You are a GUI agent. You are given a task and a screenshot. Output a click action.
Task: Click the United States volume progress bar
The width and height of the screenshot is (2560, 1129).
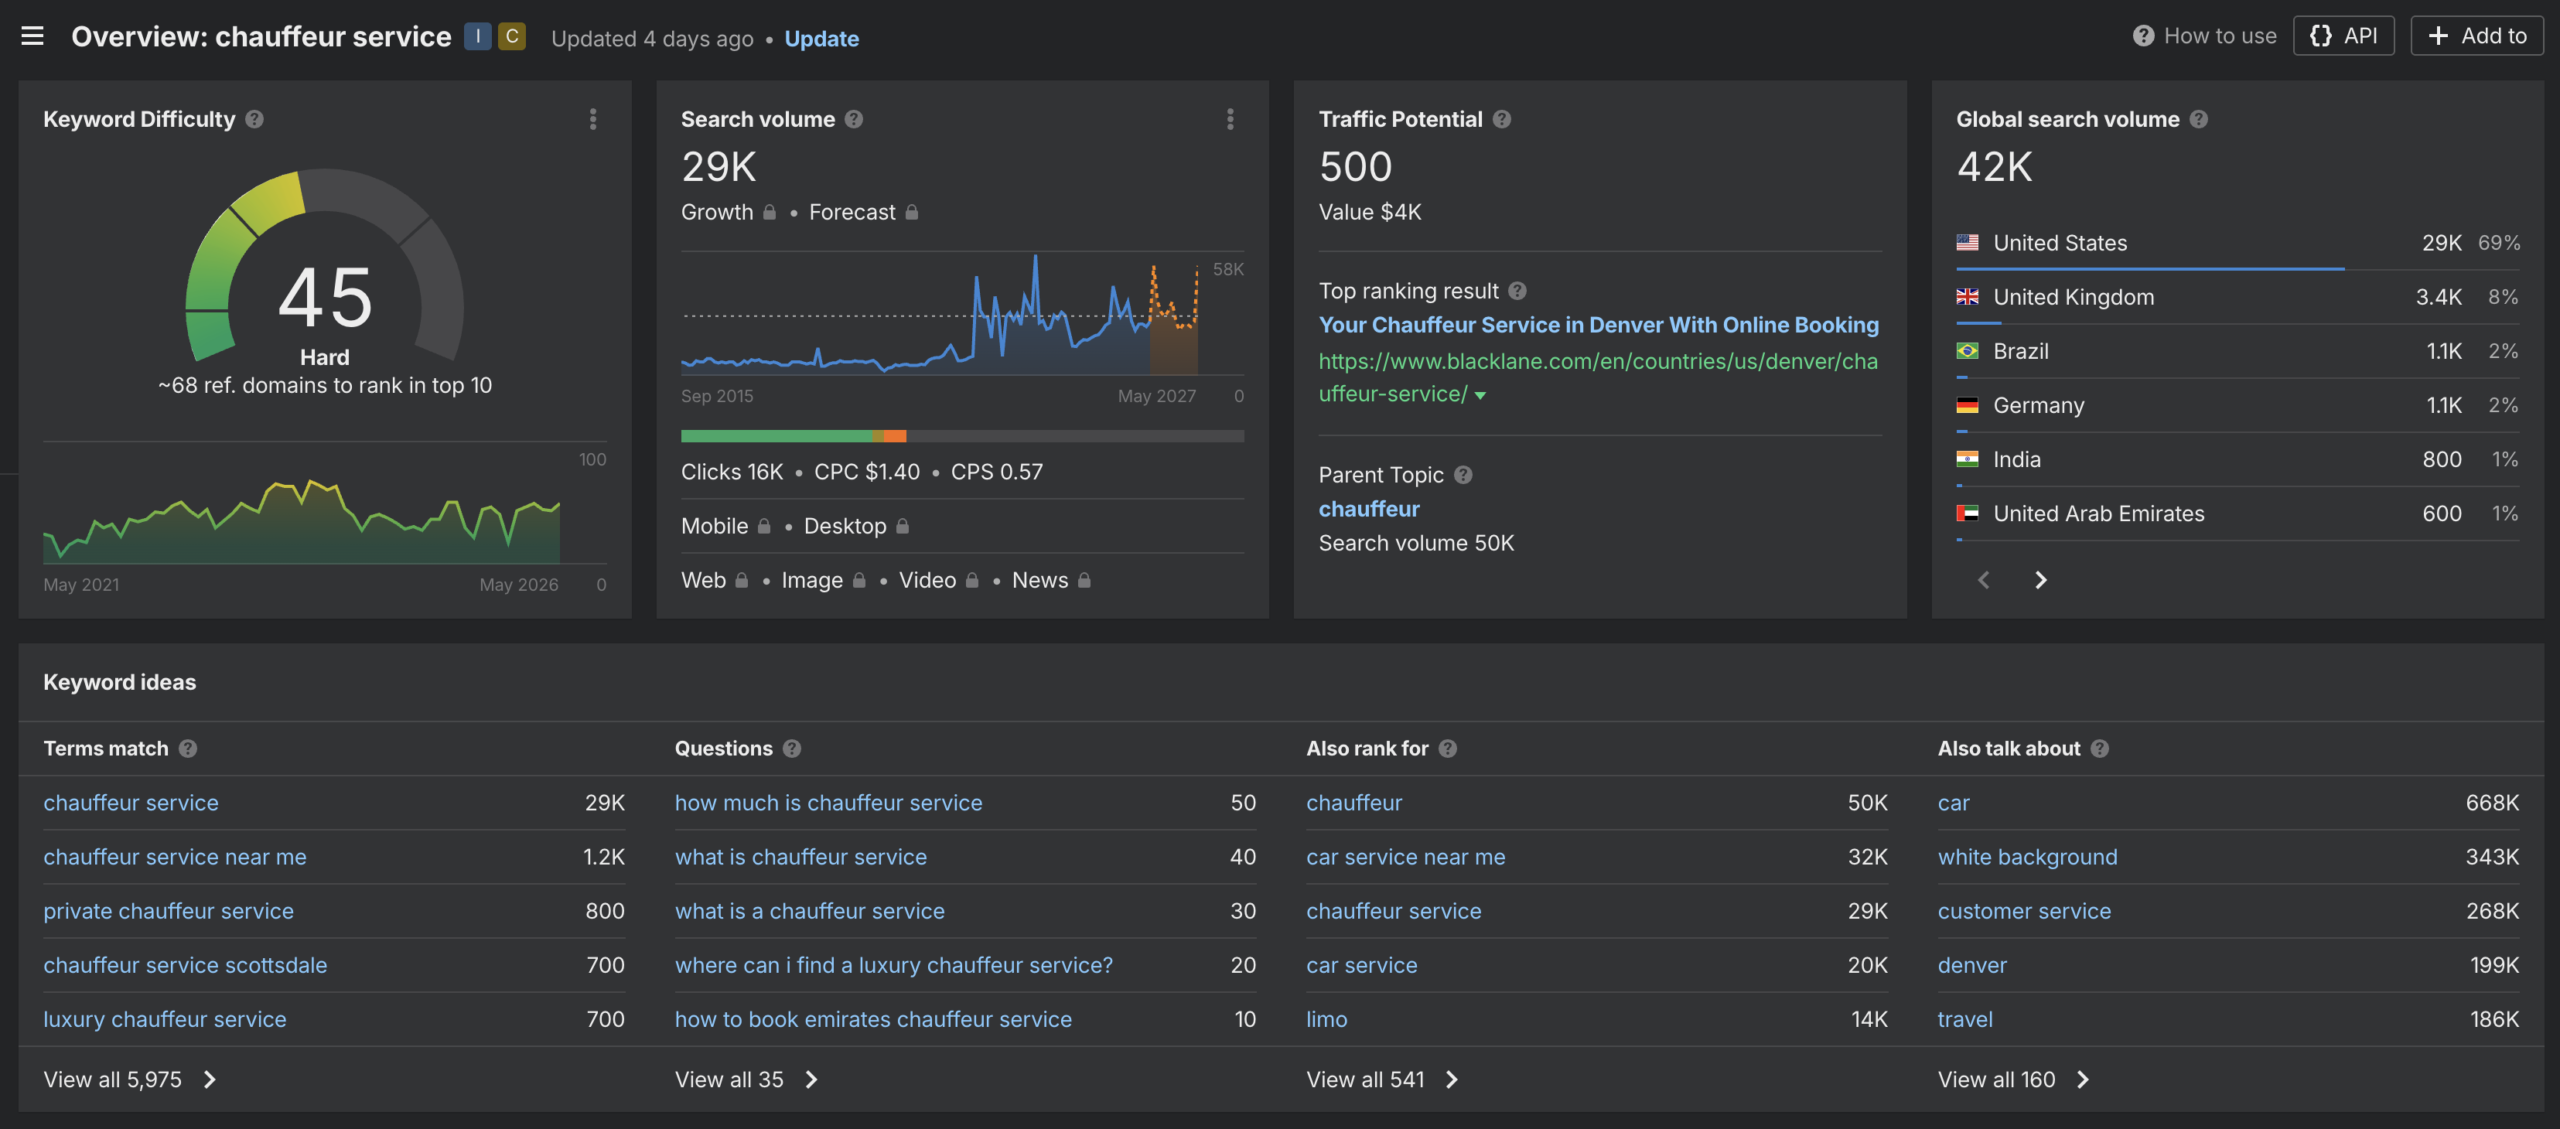coord(2150,268)
